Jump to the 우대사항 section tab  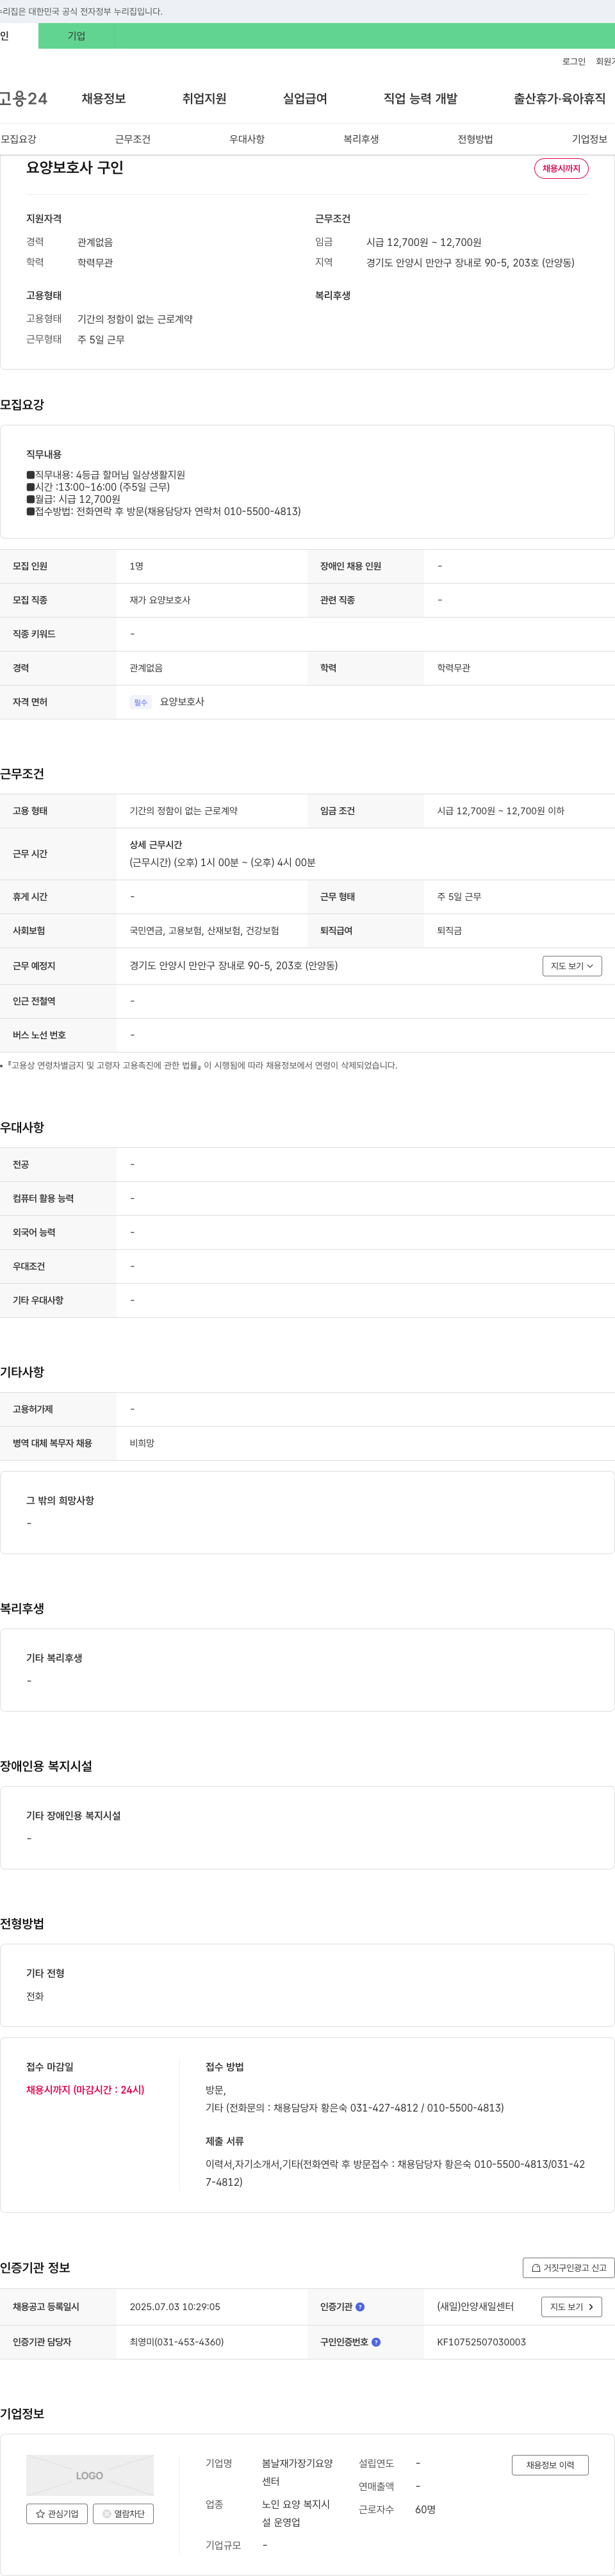247,139
